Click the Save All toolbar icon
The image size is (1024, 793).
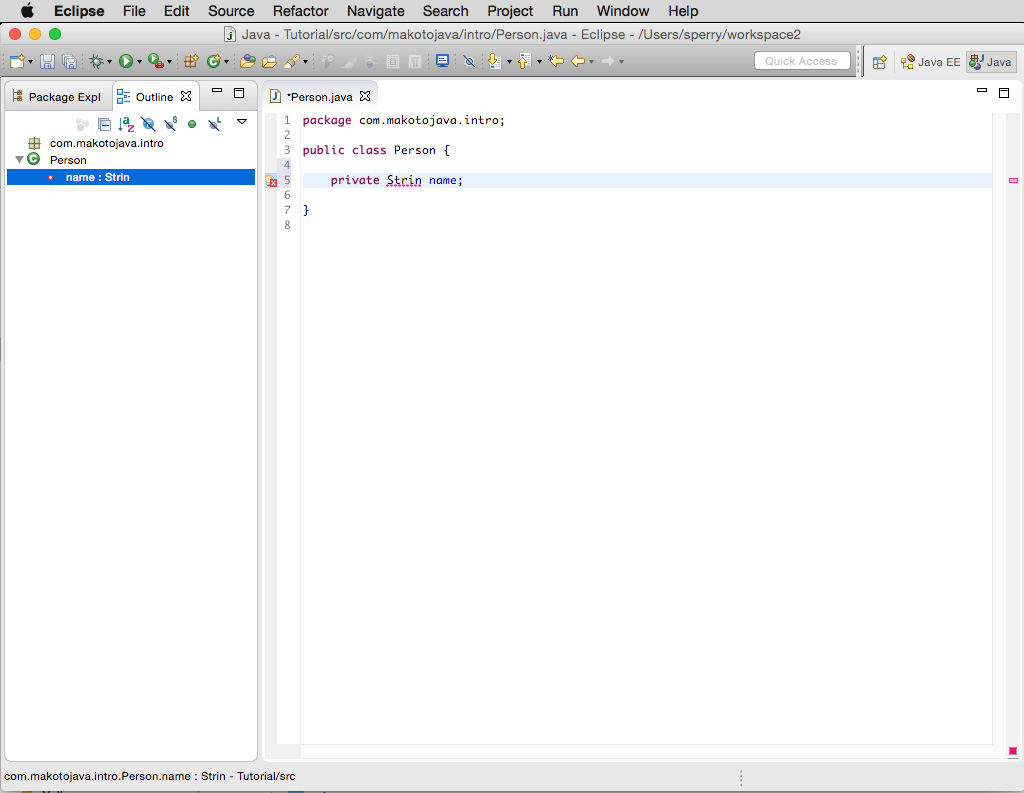[69, 61]
